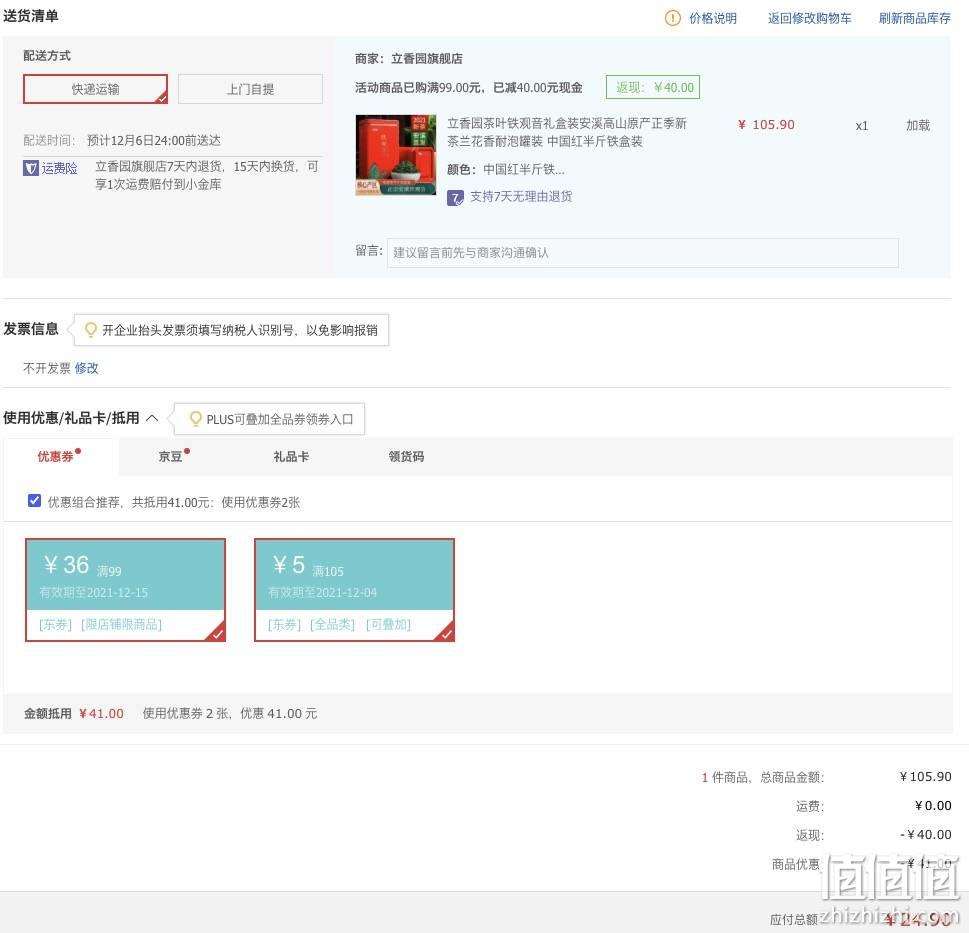
Task: Toggle the ¥36 满99 coupon
Action: 125,589
